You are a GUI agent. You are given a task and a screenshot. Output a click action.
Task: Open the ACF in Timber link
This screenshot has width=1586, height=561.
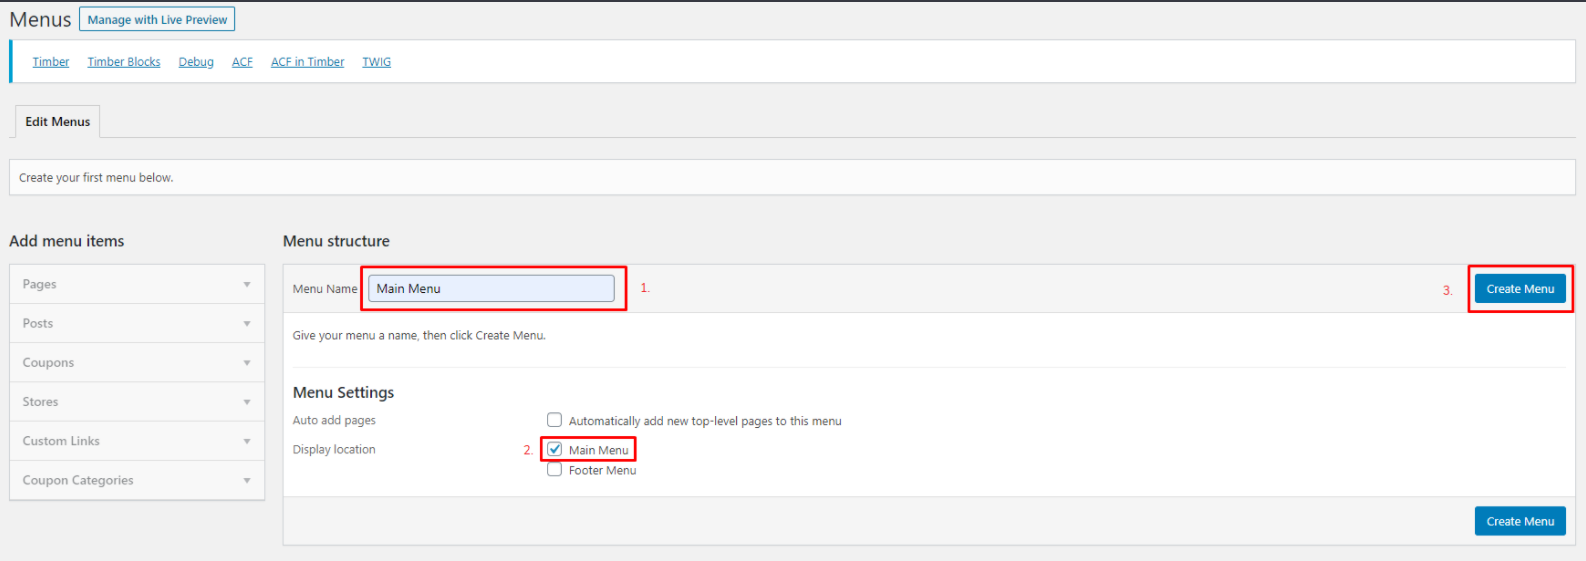click(307, 62)
